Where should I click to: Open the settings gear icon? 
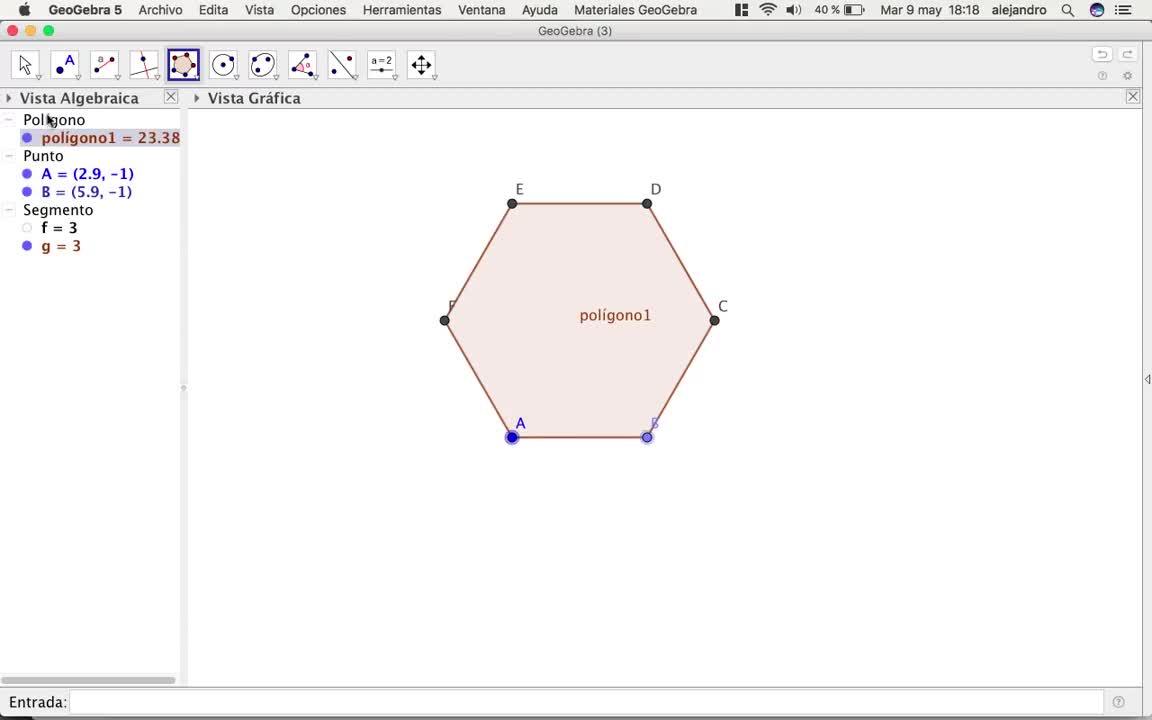(1128, 76)
